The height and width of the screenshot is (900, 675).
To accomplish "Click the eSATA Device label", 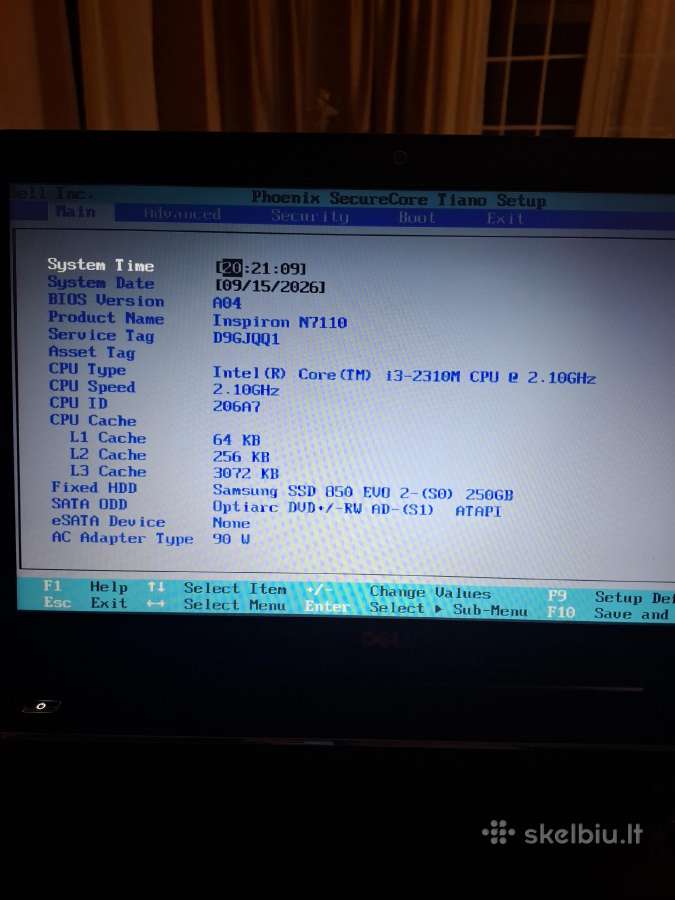I will pyautogui.click(x=108, y=521).
